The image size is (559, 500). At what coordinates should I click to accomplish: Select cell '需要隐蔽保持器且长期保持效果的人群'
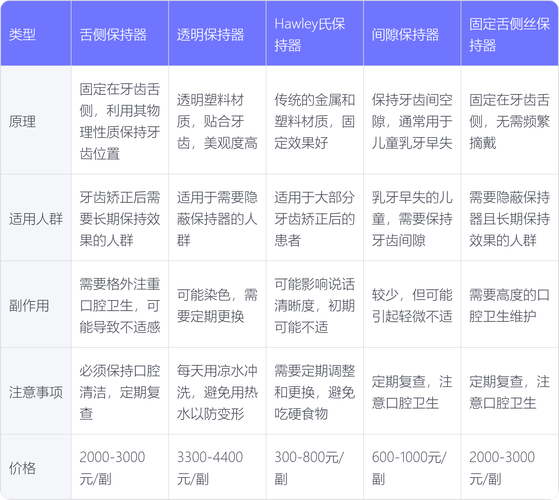coord(509,218)
